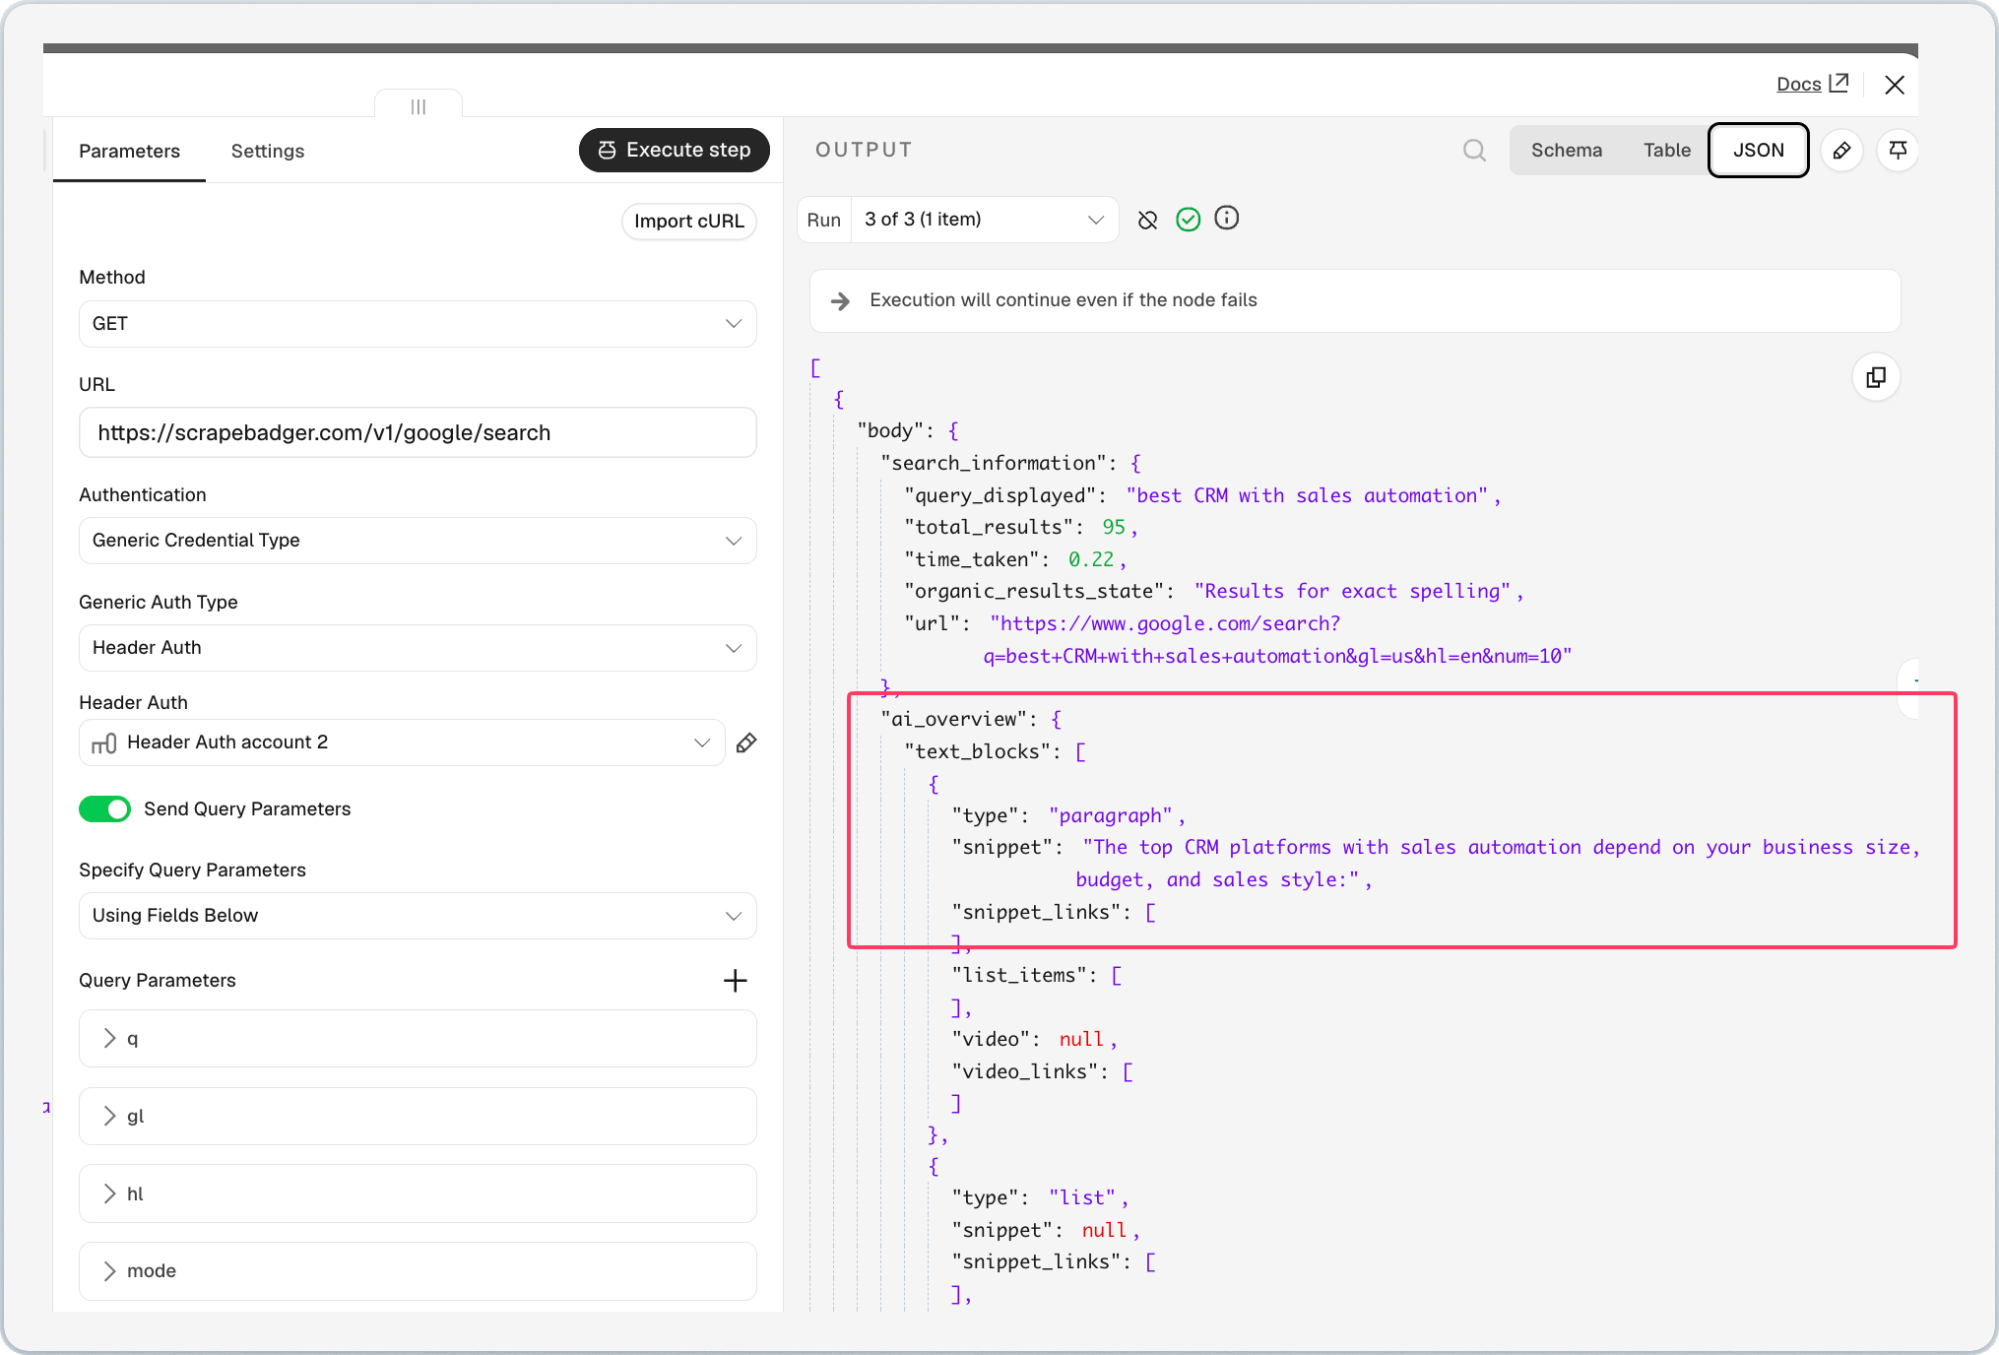Select the JSON output view
Image resolution: width=1999 pixels, height=1355 pixels.
point(1758,150)
